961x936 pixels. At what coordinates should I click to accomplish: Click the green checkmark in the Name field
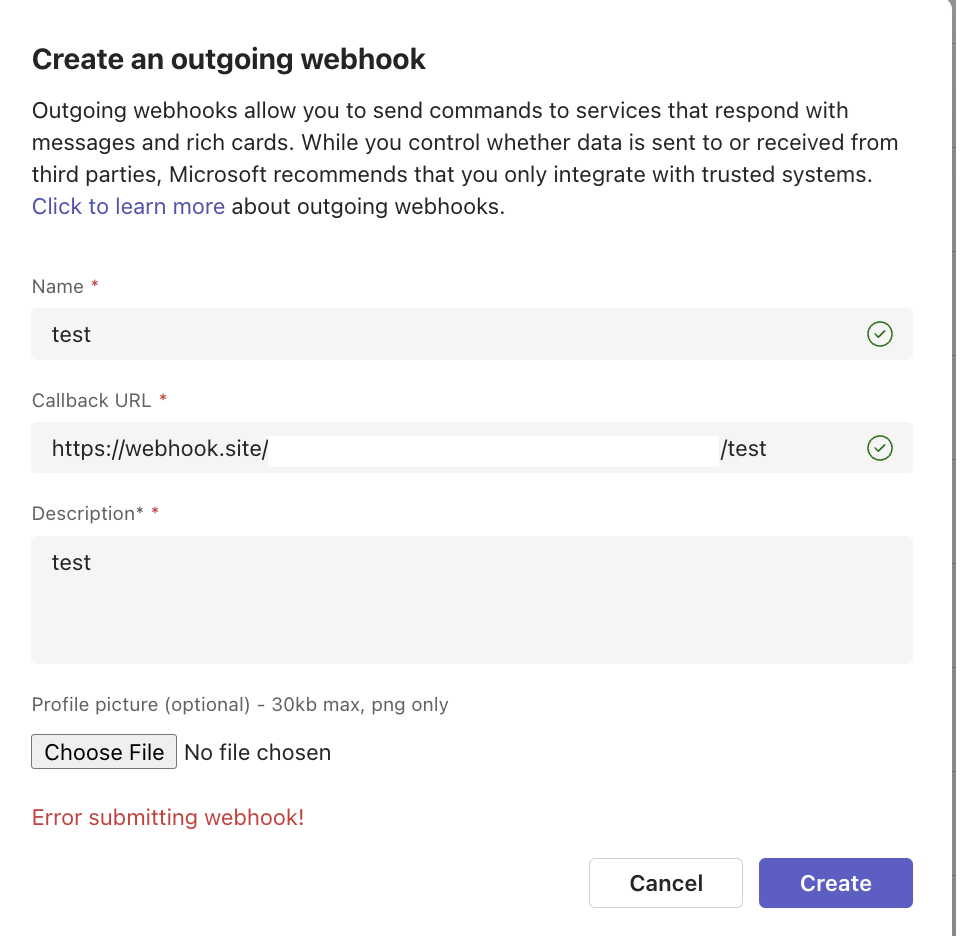pyautogui.click(x=879, y=334)
